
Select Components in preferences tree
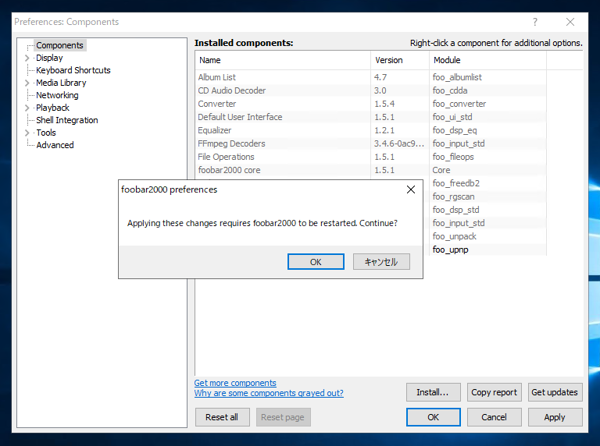tap(60, 45)
